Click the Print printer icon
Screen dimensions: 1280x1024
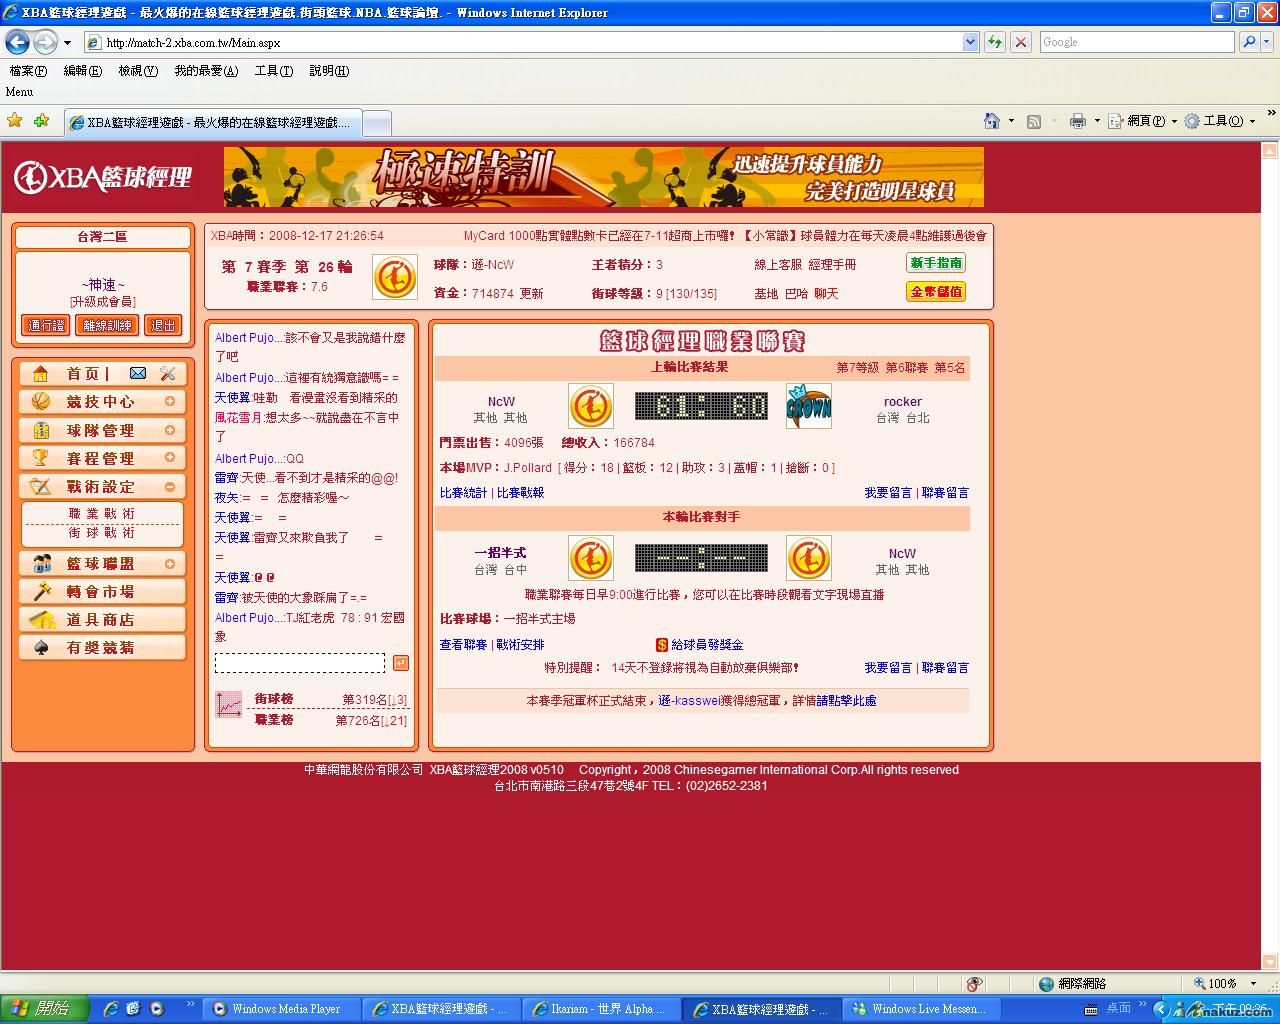(1077, 121)
